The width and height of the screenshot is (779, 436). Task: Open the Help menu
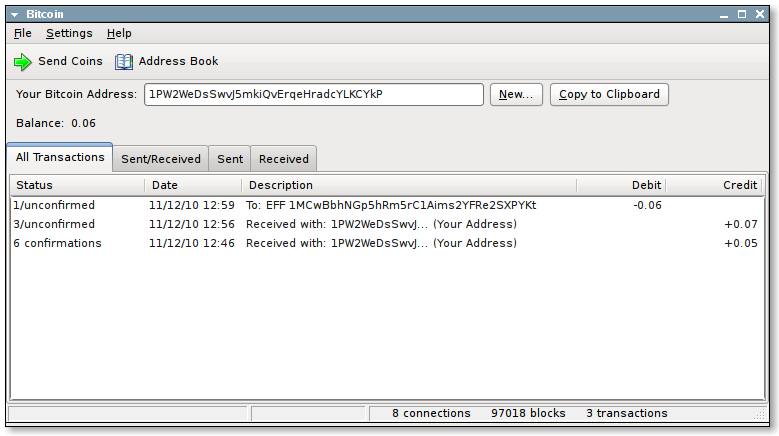(x=119, y=33)
